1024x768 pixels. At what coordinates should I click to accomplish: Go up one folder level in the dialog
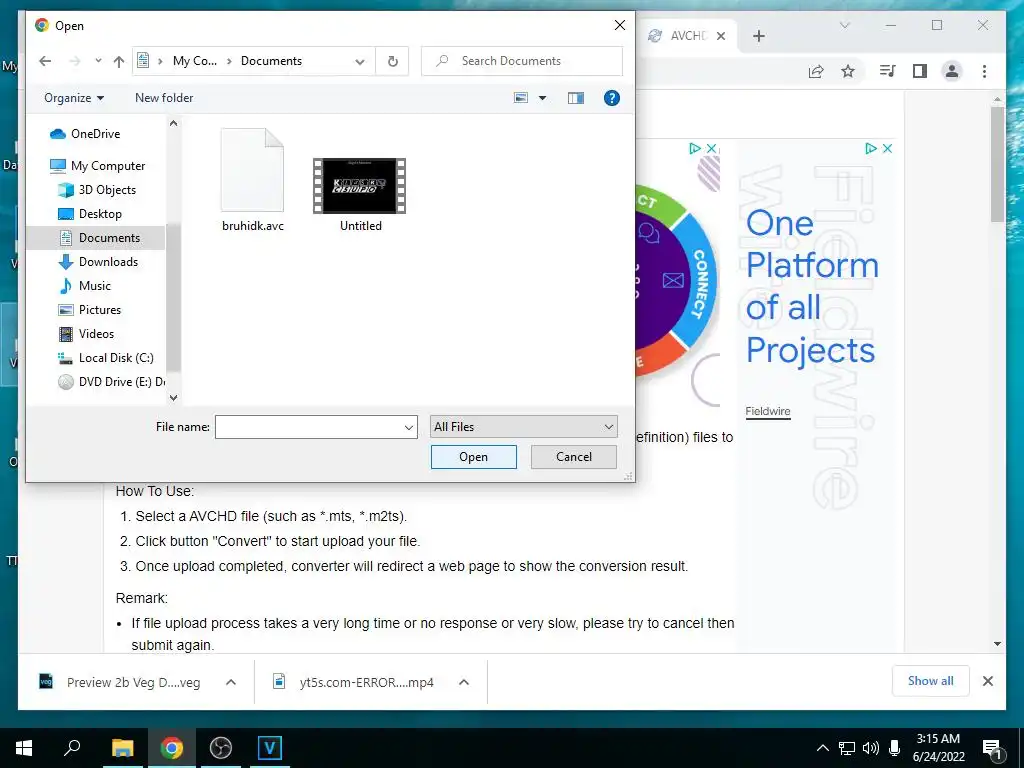click(x=118, y=61)
